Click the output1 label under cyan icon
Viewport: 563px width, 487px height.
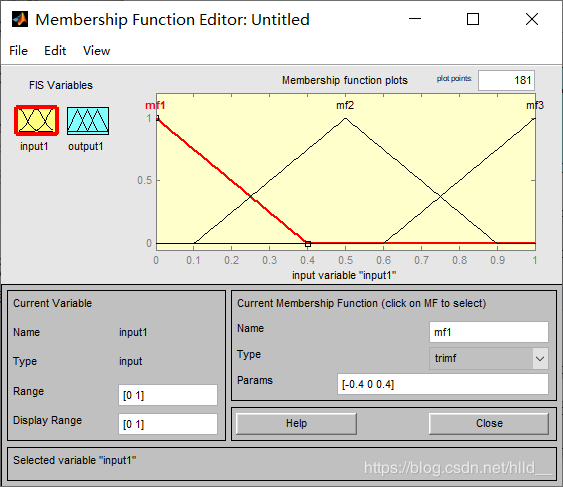click(x=86, y=147)
